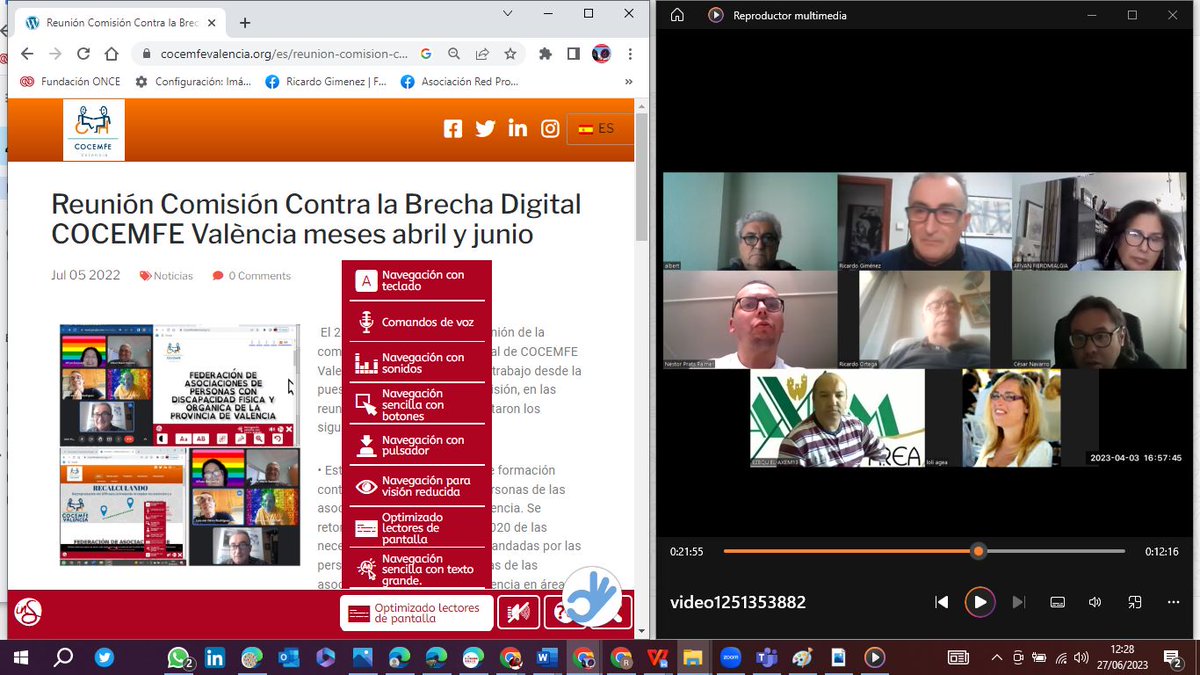
Task: Open Chrome profile avatar
Action: (601, 54)
